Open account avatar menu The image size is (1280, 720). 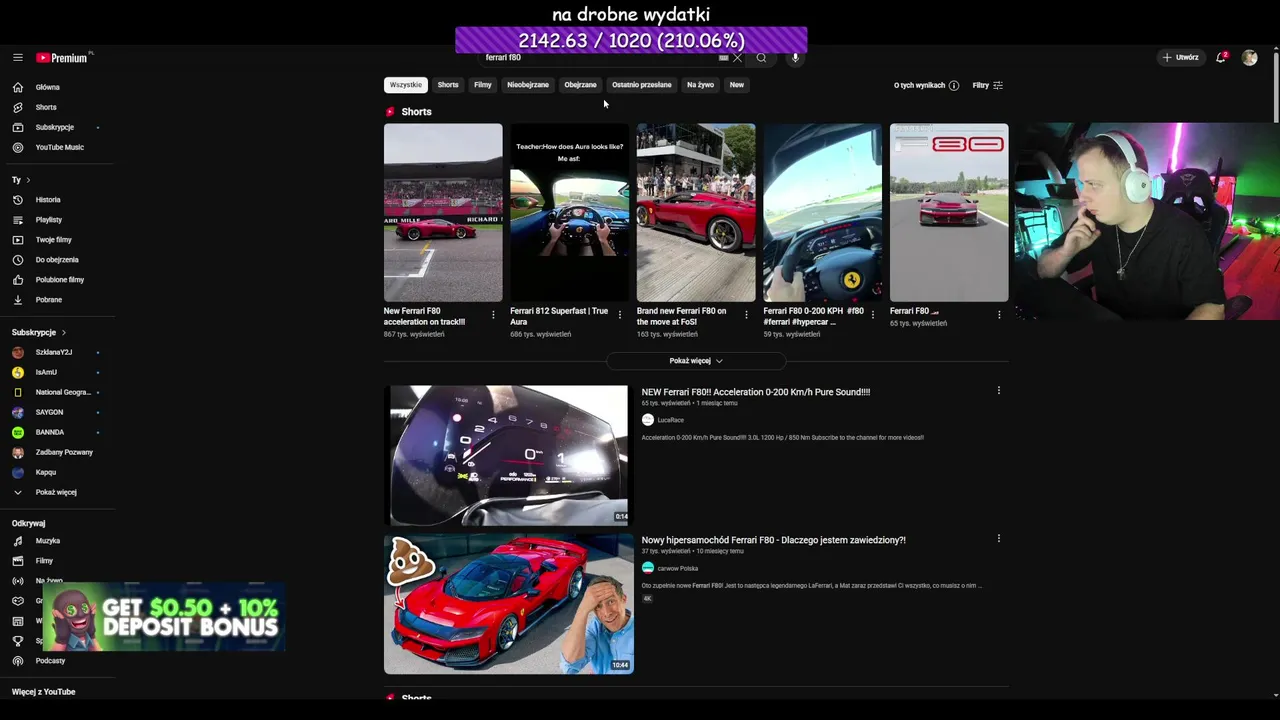1249,58
